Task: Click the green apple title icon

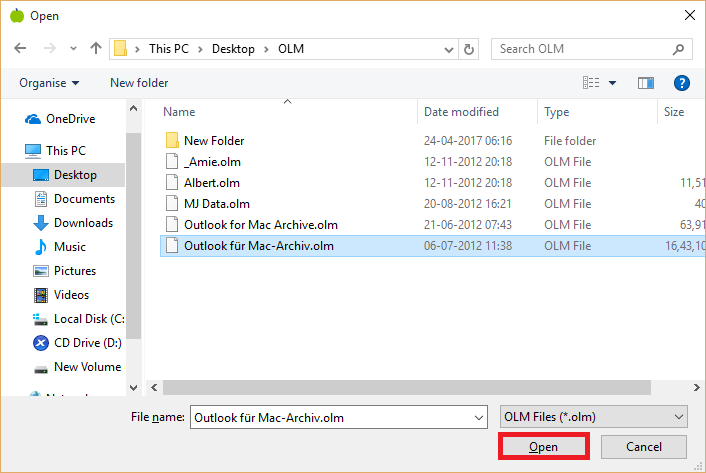Action: [17, 15]
